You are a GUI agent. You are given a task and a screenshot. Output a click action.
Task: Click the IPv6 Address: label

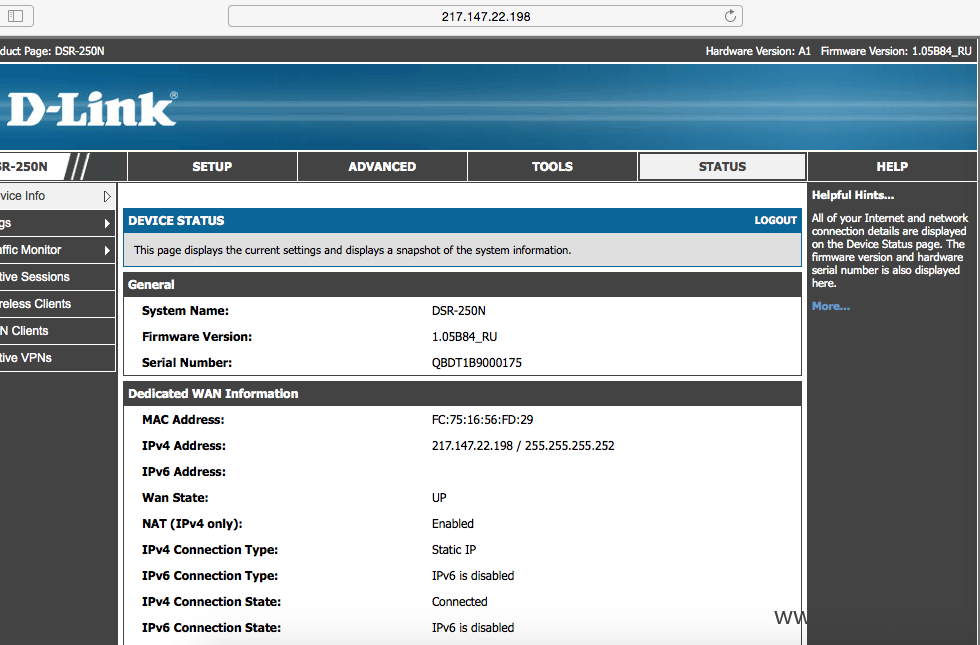point(184,472)
